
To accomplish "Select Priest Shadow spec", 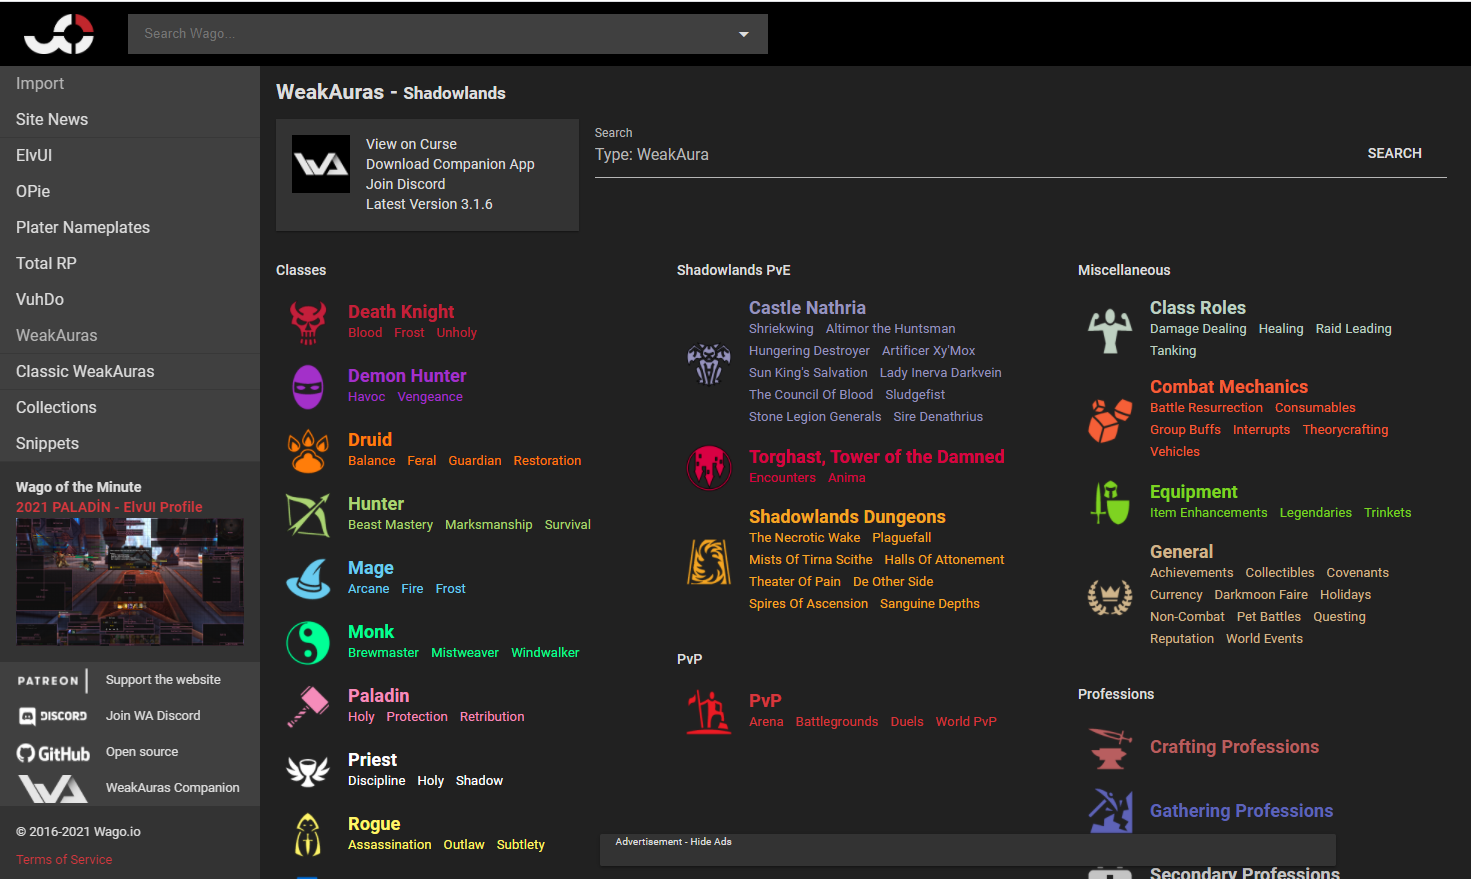I will click(479, 781).
